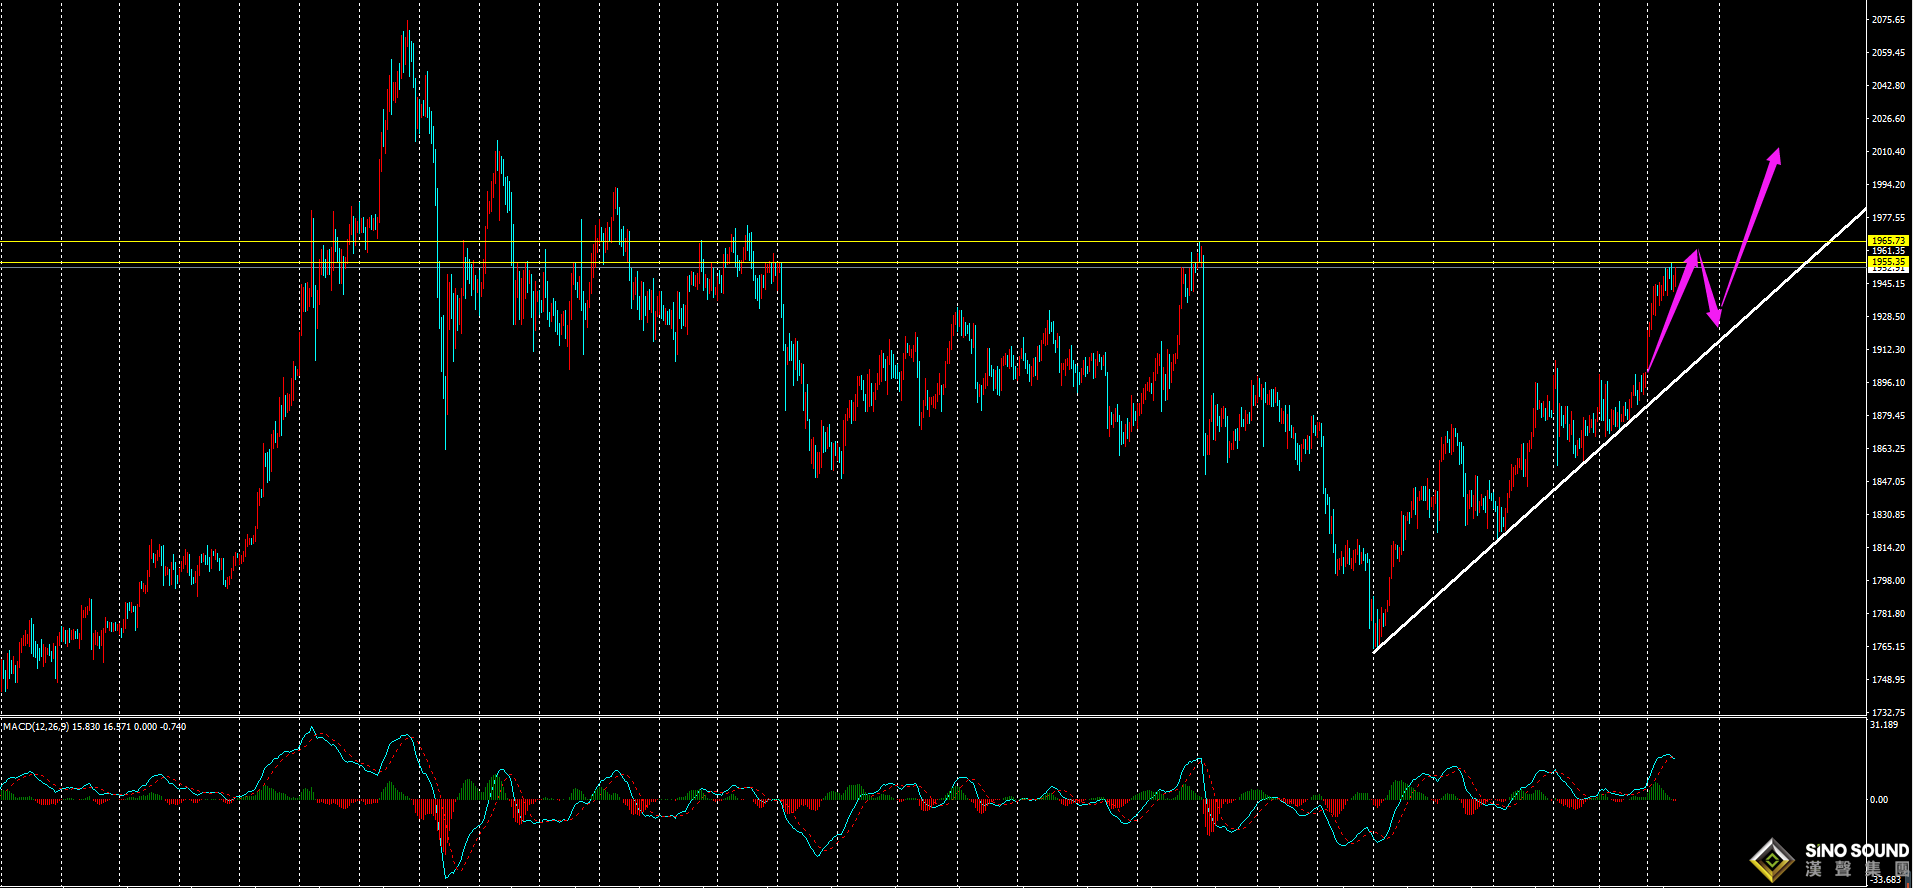Click the MACD(12,26,9) indicator label

pos(36,727)
